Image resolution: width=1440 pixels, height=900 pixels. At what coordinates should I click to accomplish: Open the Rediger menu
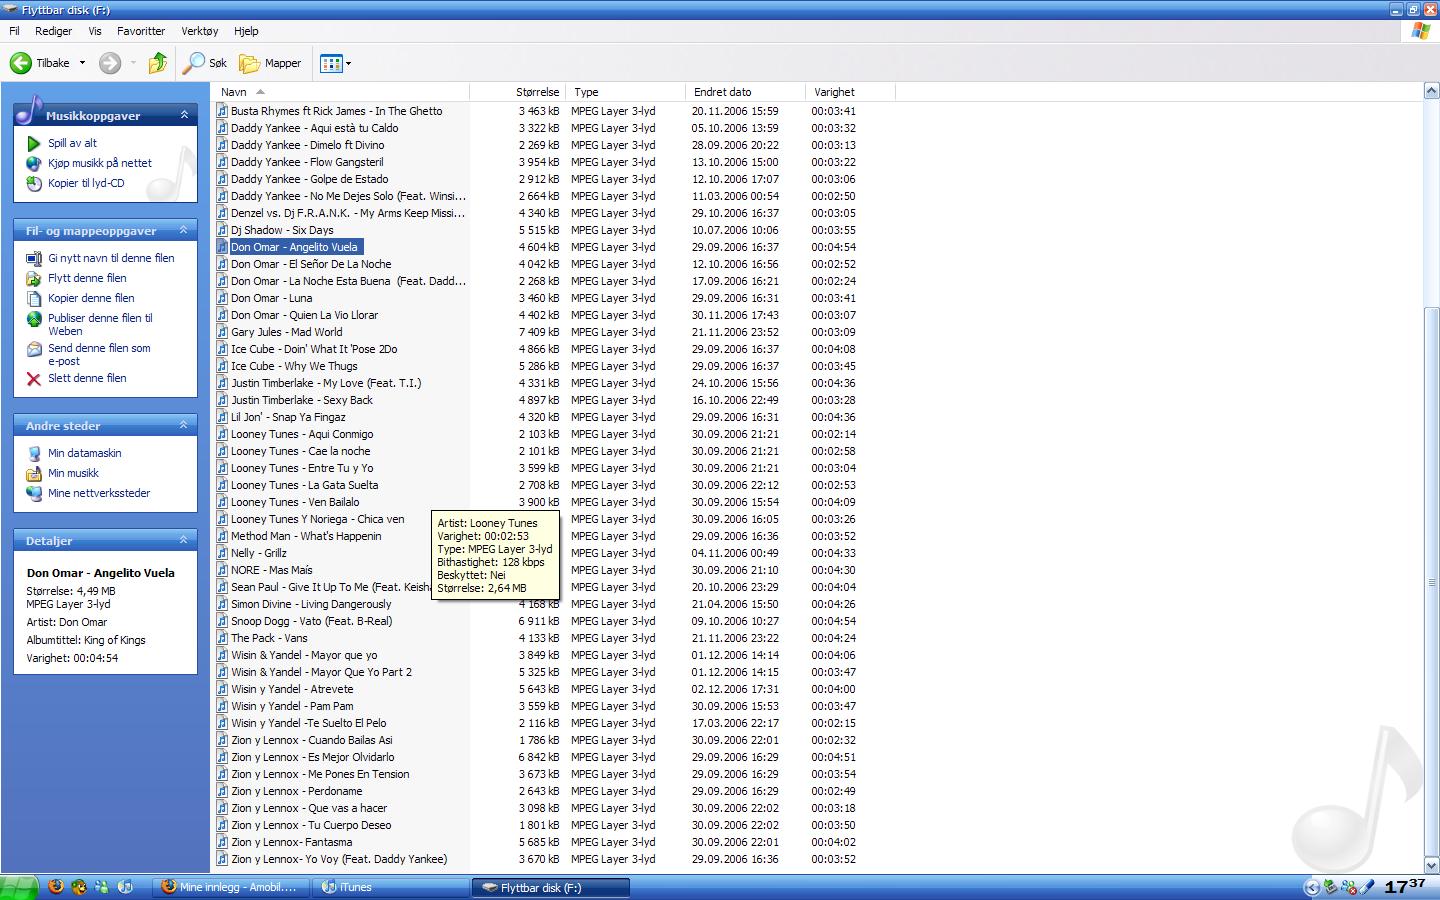coord(53,31)
